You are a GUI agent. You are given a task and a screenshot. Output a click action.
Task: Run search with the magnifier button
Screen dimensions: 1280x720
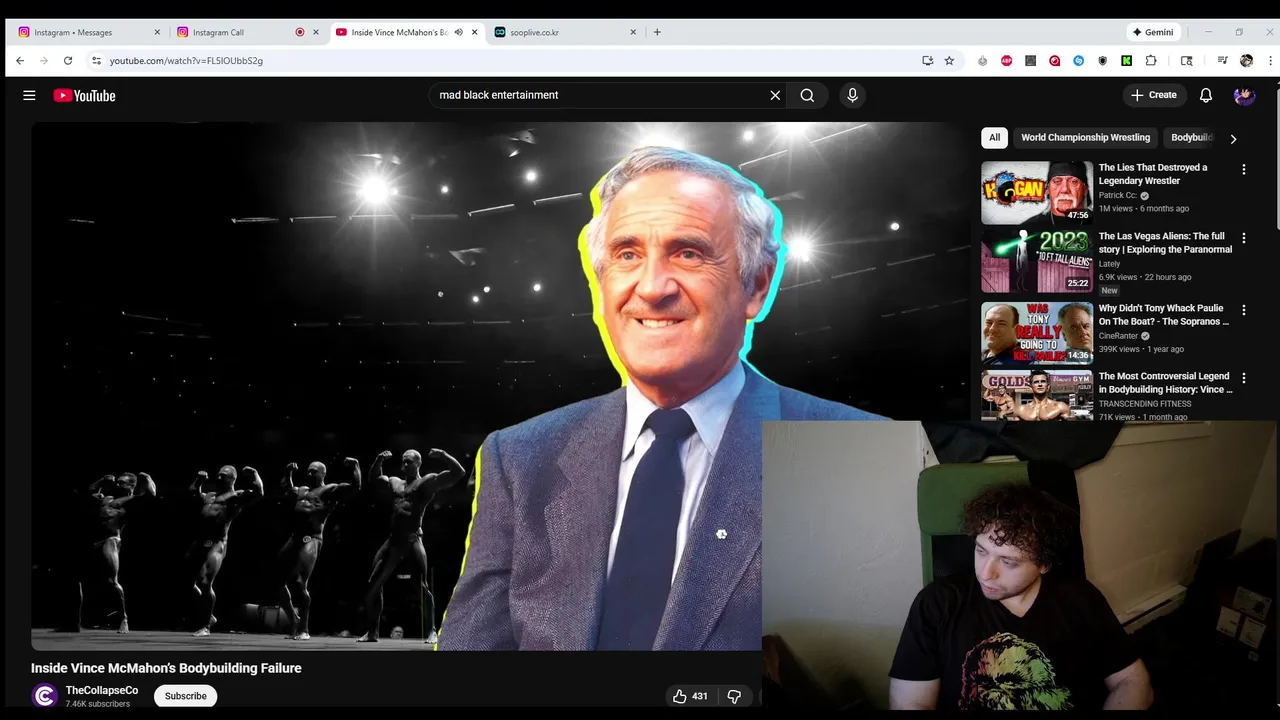(x=807, y=95)
